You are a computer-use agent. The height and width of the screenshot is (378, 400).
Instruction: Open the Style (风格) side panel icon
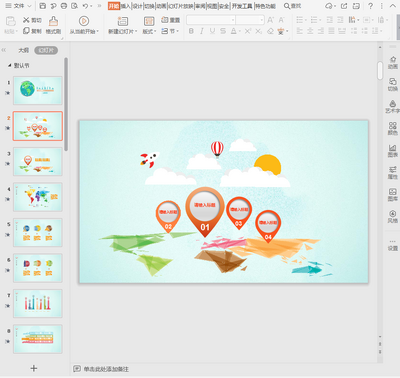click(x=393, y=216)
